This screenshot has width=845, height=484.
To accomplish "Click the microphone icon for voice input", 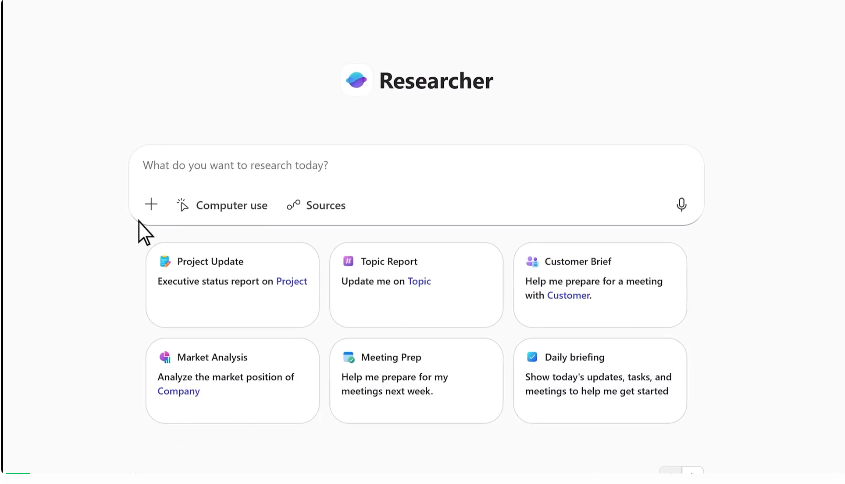I will [x=681, y=205].
